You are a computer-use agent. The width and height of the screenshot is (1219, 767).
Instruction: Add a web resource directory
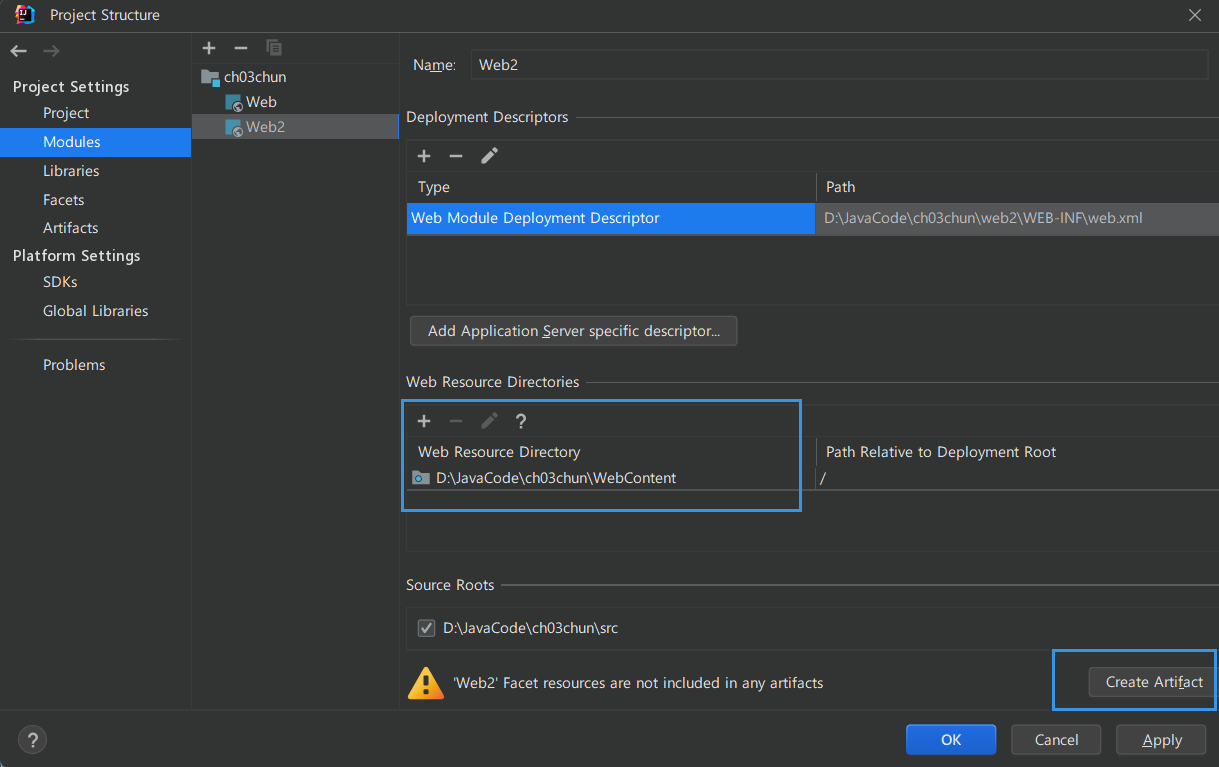point(424,421)
